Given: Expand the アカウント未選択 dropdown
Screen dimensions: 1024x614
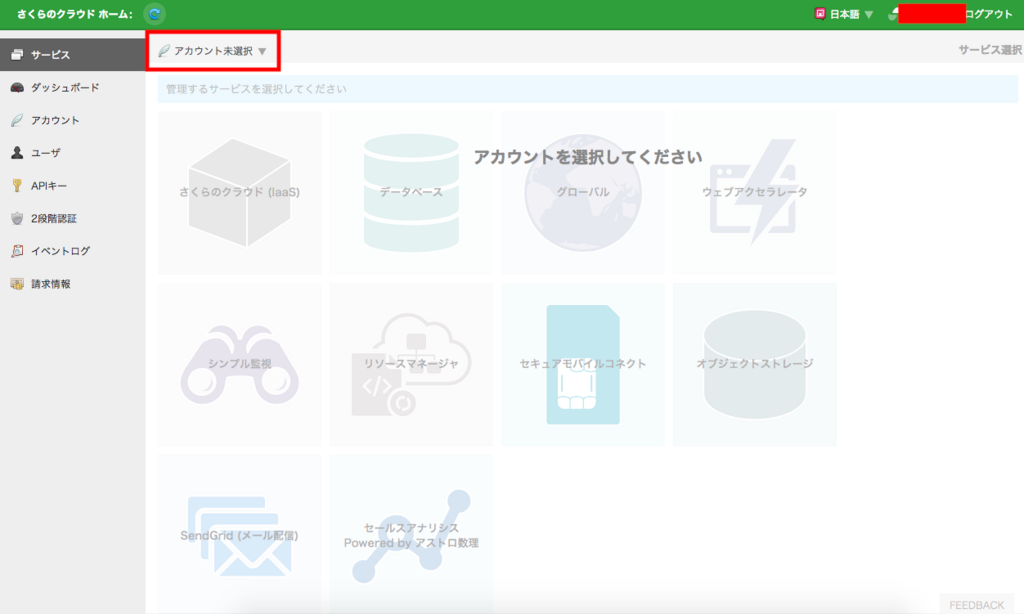Looking at the screenshot, I should click(x=213, y=51).
